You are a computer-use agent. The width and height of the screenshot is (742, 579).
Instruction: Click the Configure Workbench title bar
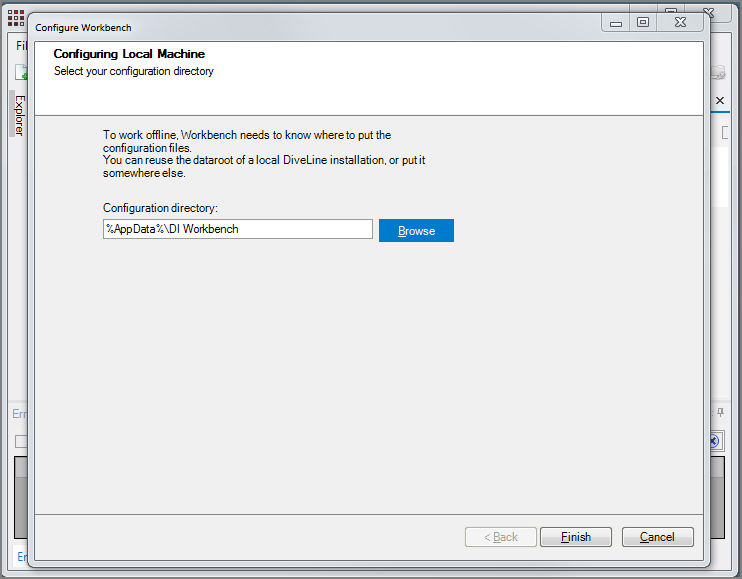300,27
